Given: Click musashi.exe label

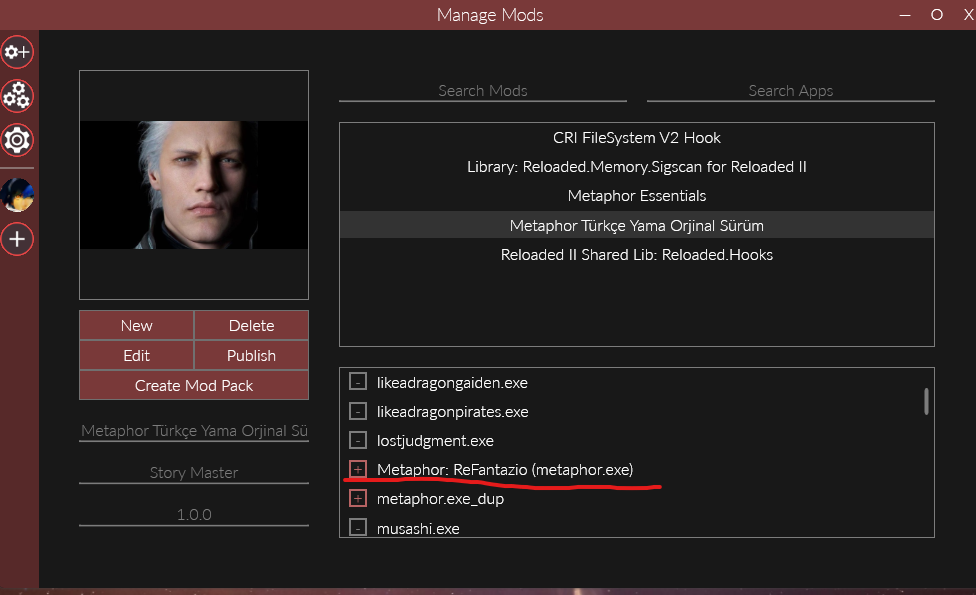Looking at the screenshot, I should point(418,528).
